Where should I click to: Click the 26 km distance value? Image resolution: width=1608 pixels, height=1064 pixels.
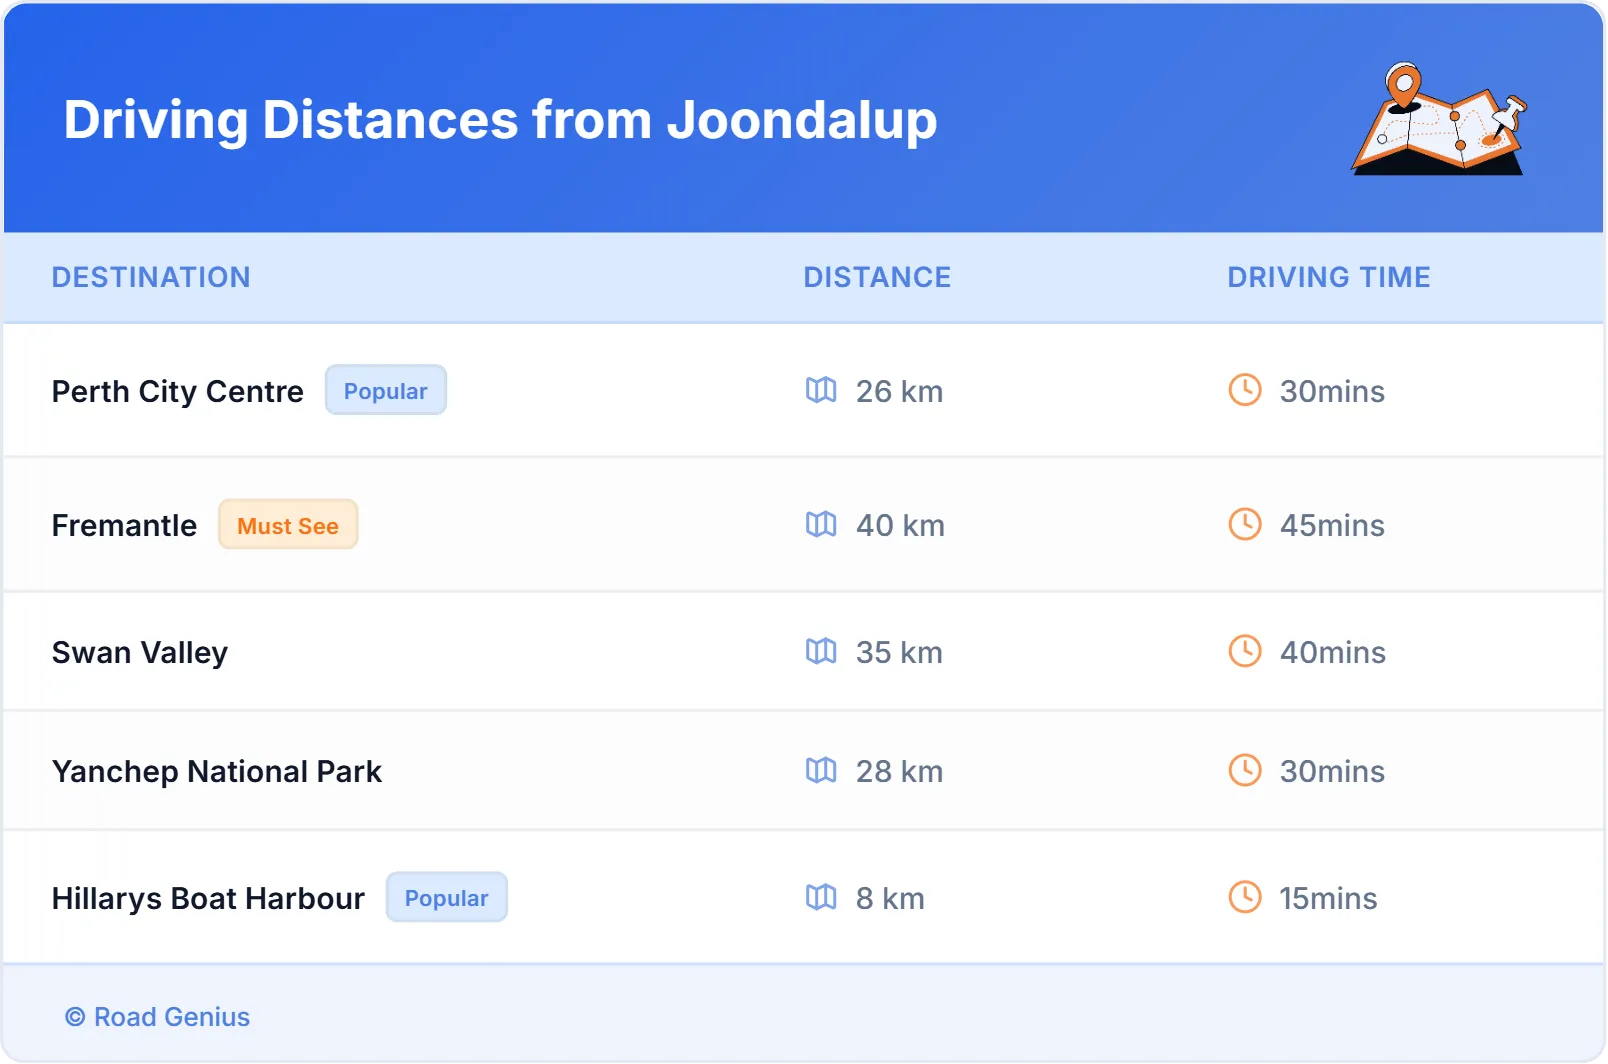click(x=899, y=391)
